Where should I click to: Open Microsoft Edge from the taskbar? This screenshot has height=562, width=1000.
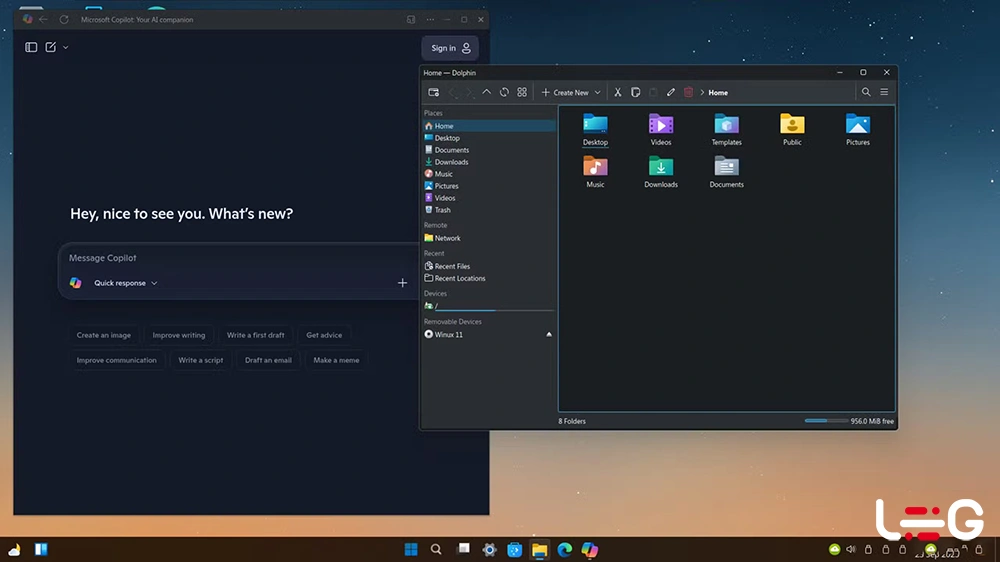(x=564, y=550)
